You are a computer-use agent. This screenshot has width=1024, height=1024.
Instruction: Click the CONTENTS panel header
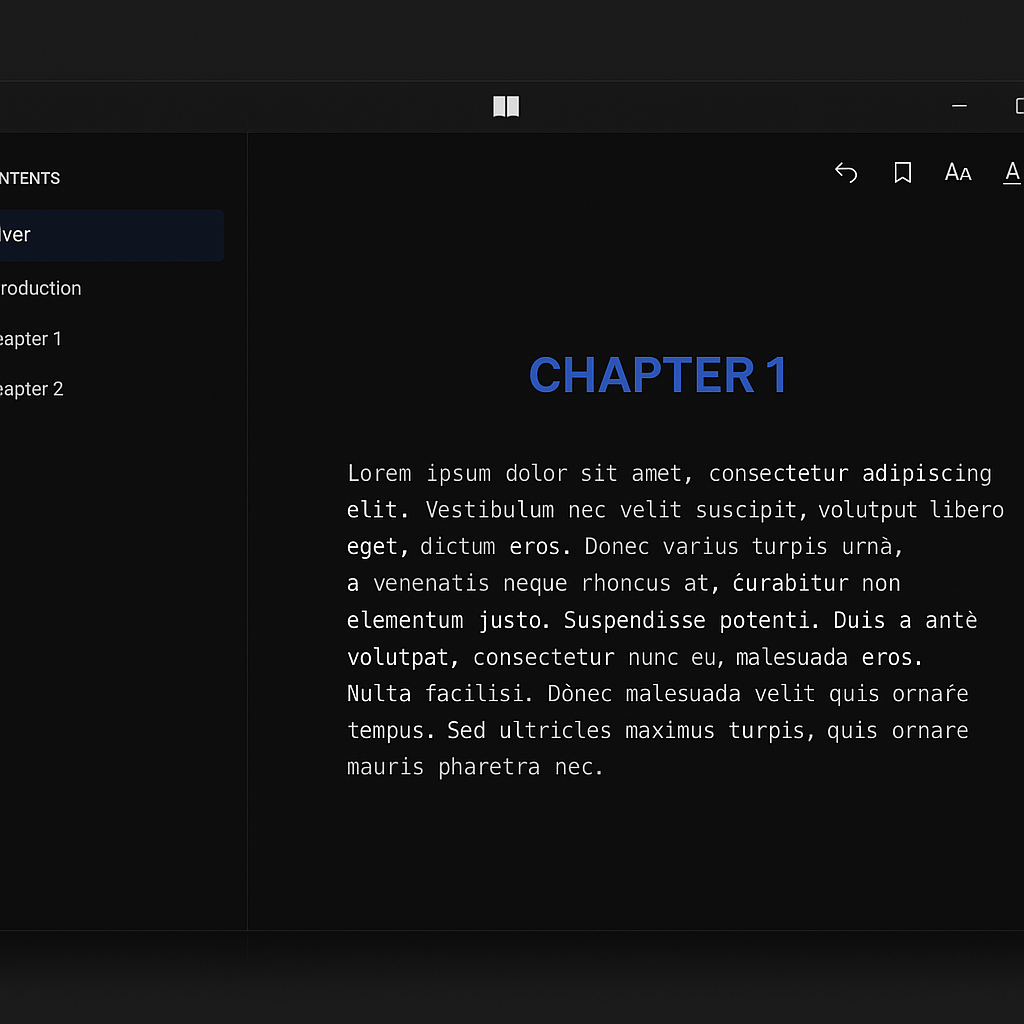tap(30, 177)
